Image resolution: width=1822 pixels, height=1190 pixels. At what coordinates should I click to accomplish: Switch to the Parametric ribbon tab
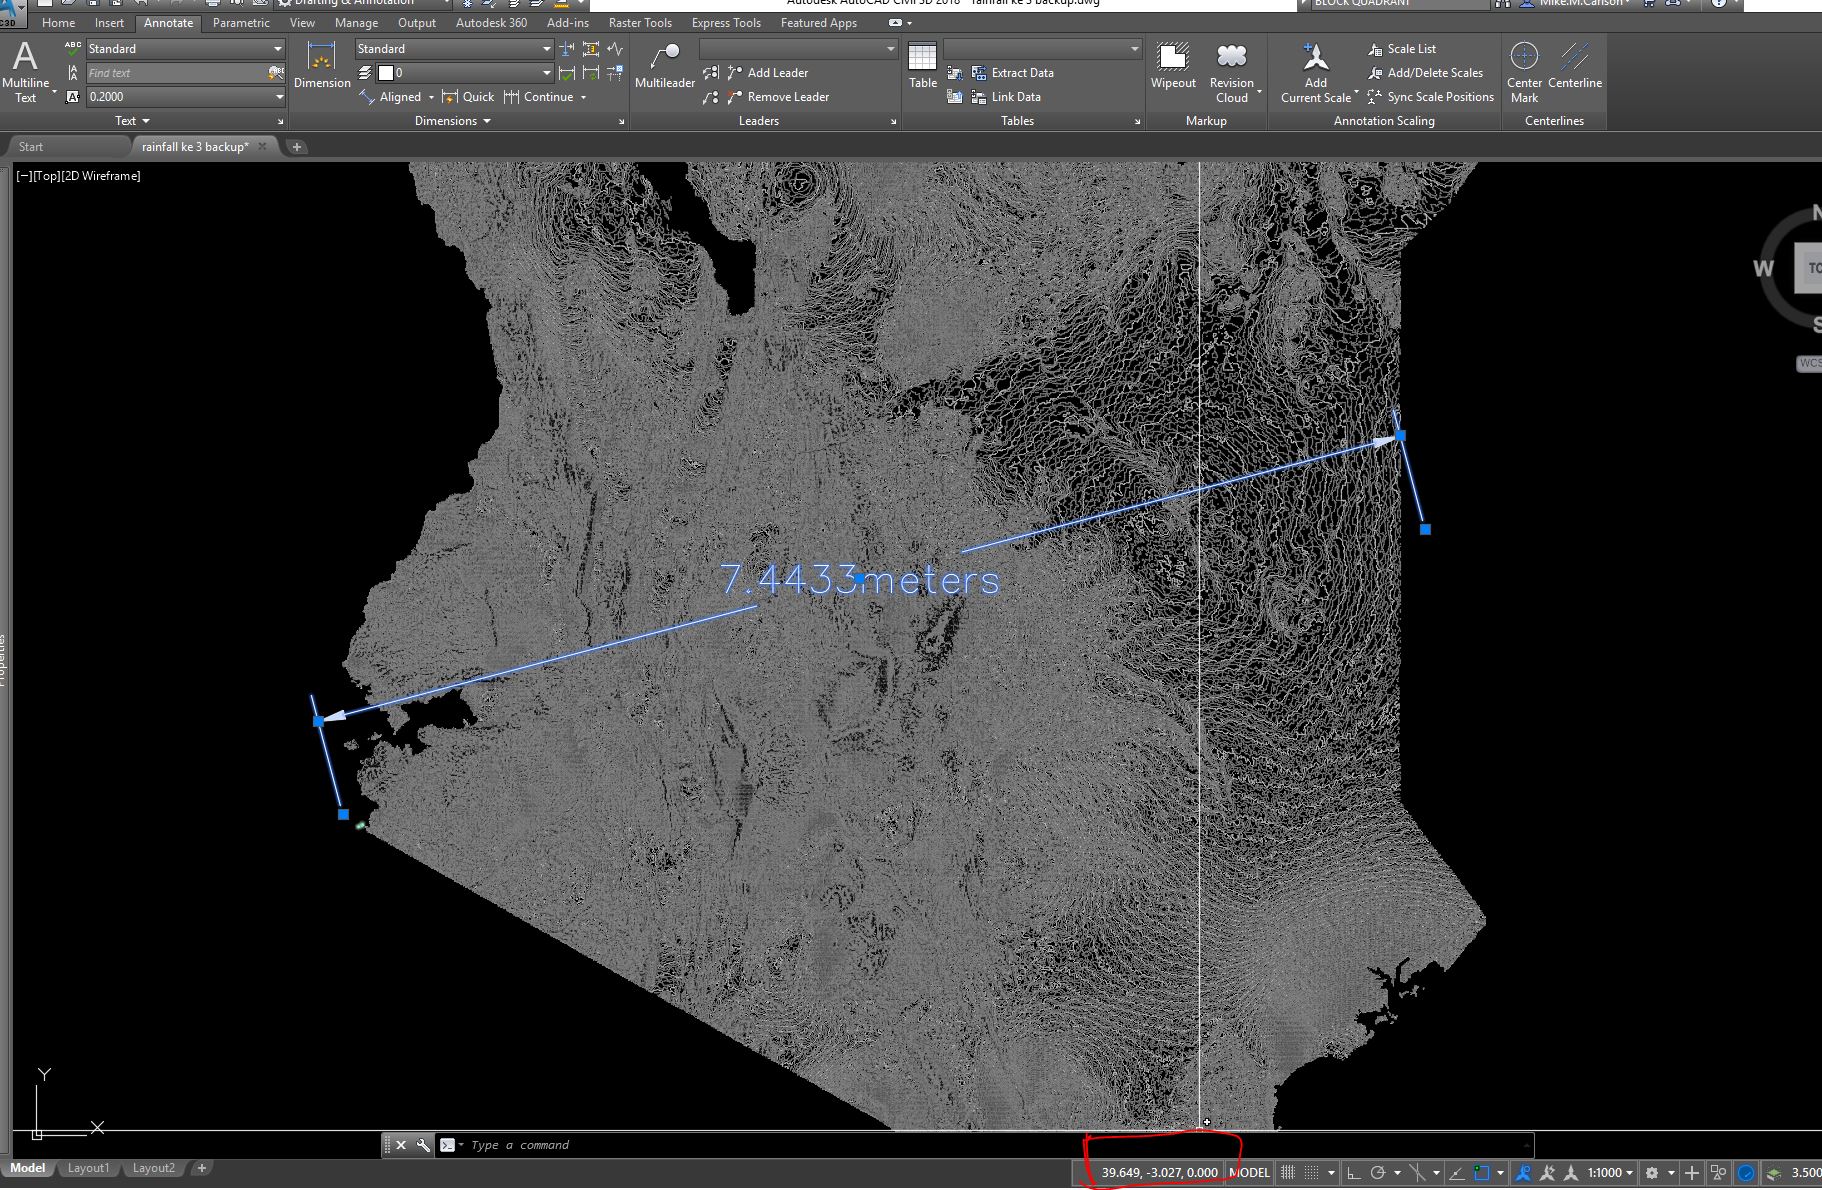[x=240, y=22]
